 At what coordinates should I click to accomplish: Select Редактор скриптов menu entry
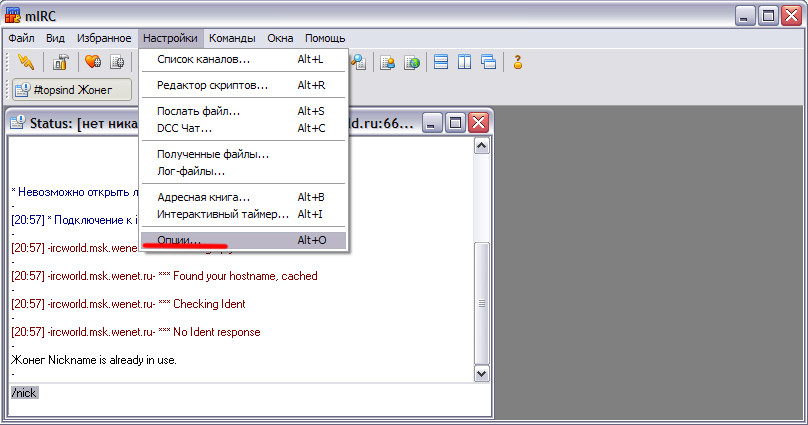click(x=243, y=85)
